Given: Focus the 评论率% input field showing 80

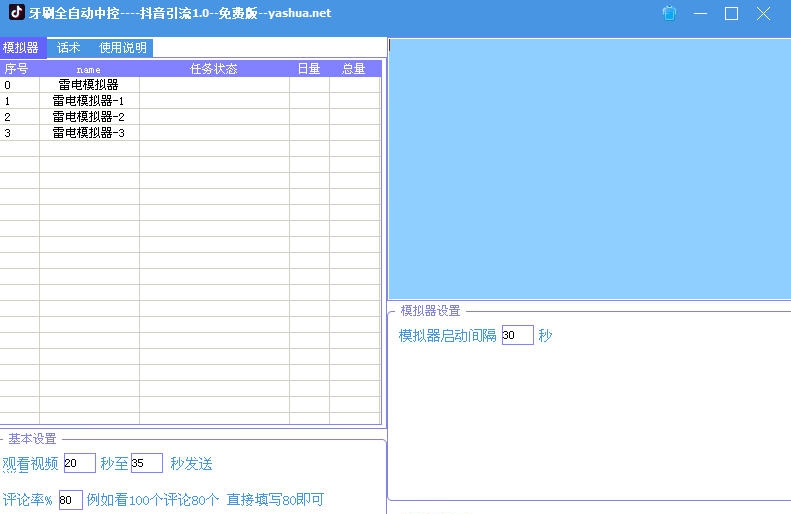Looking at the screenshot, I should coord(71,500).
